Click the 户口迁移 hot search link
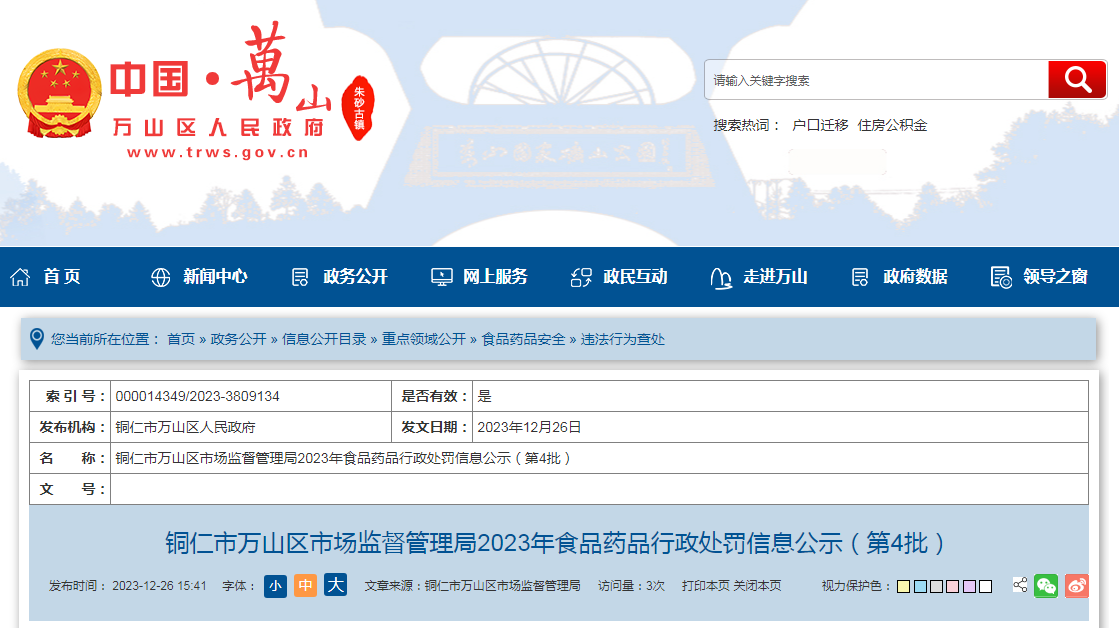Viewport: 1119px width, 628px height. (820, 125)
